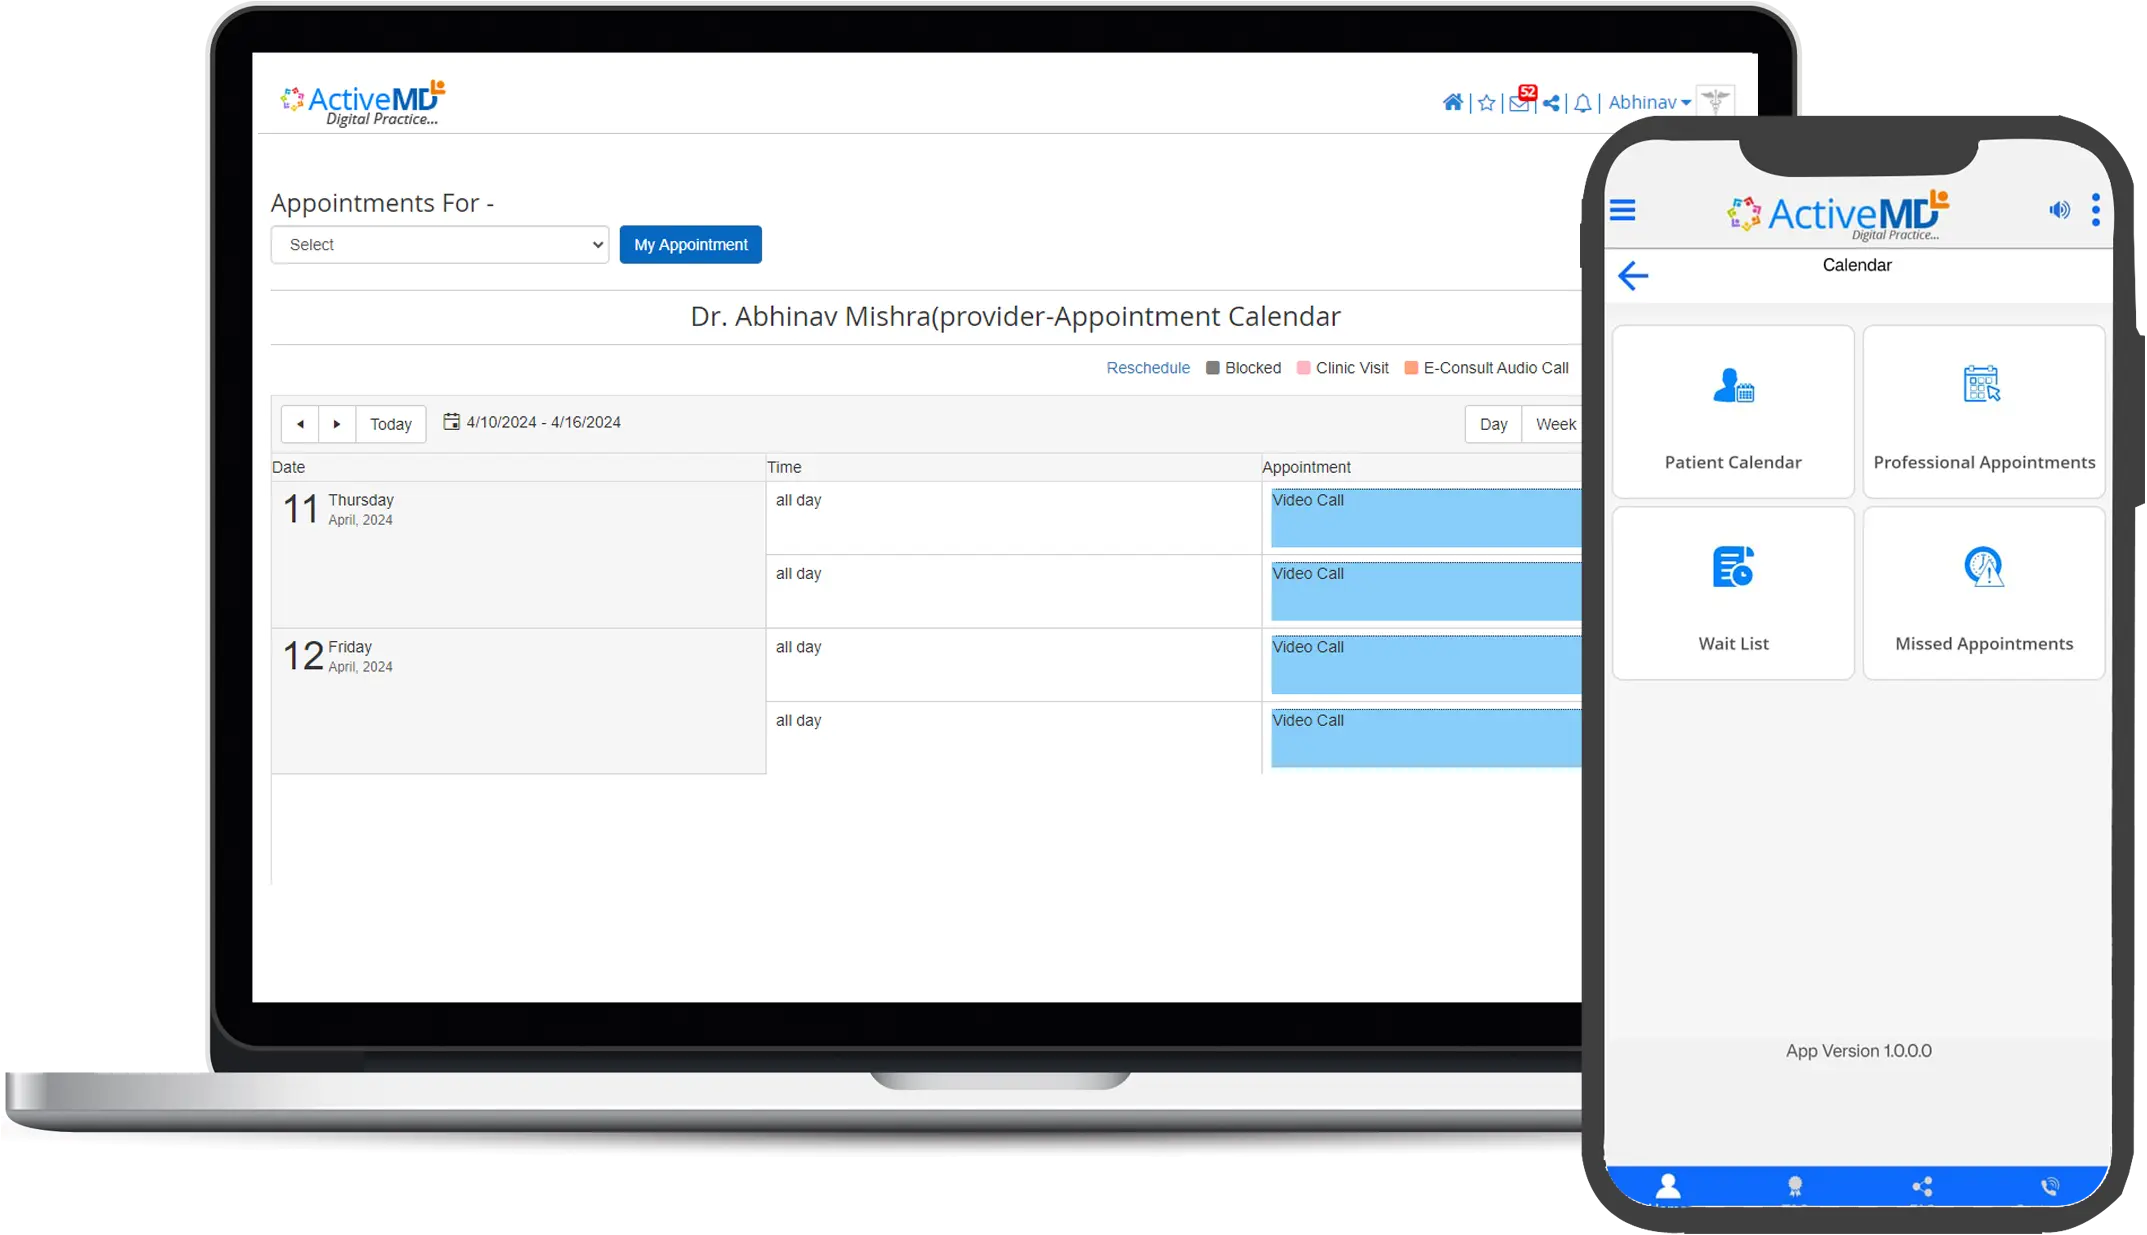2147x1235 pixels.
Task: Open the Professional Appointments tile
Action: 1984,411
